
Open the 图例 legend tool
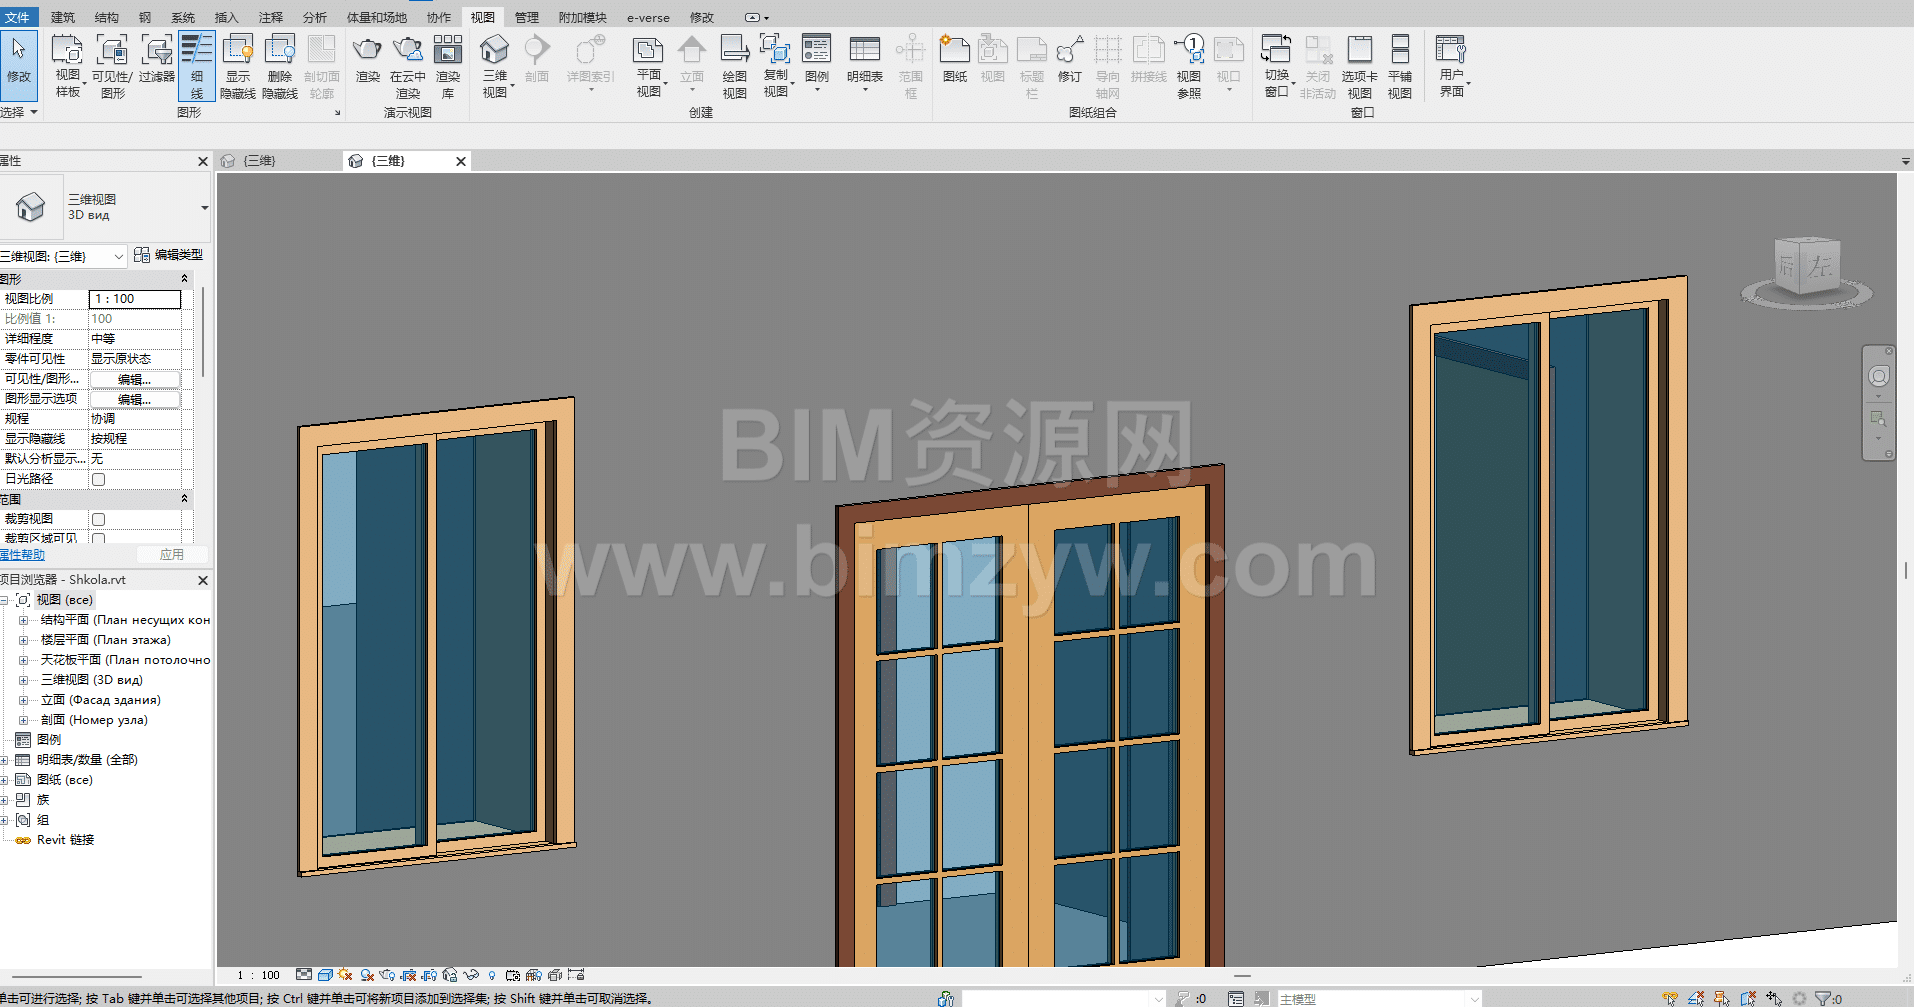click(817, 62)
